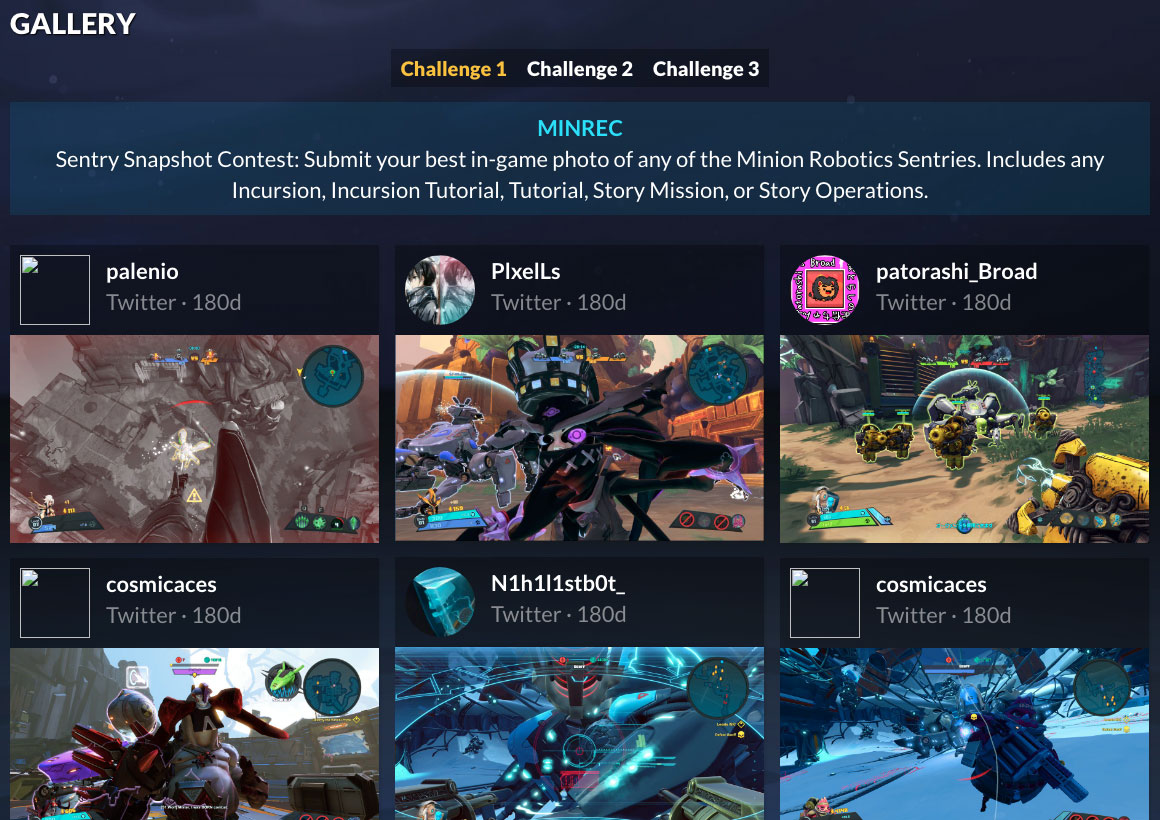Click the patorashi_Broad username link
1160x820 pixels.
(956, 272)
